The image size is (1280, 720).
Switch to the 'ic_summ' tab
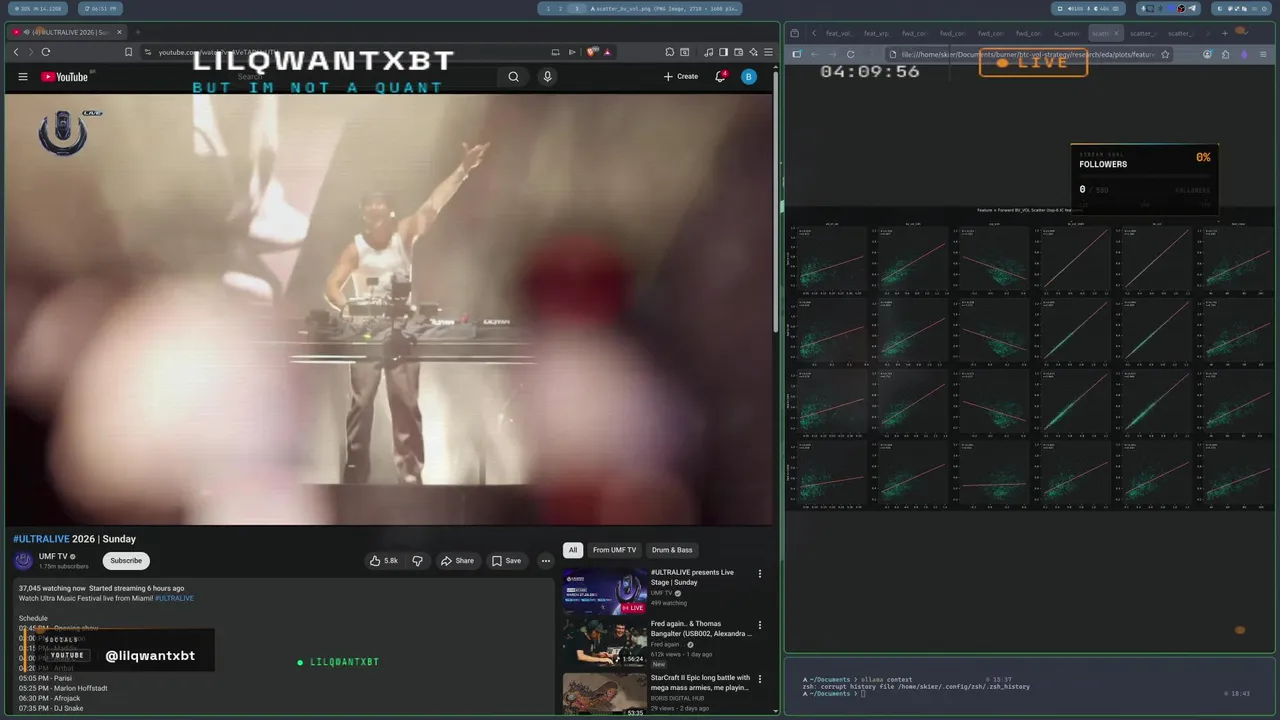tap(1066, 33)
